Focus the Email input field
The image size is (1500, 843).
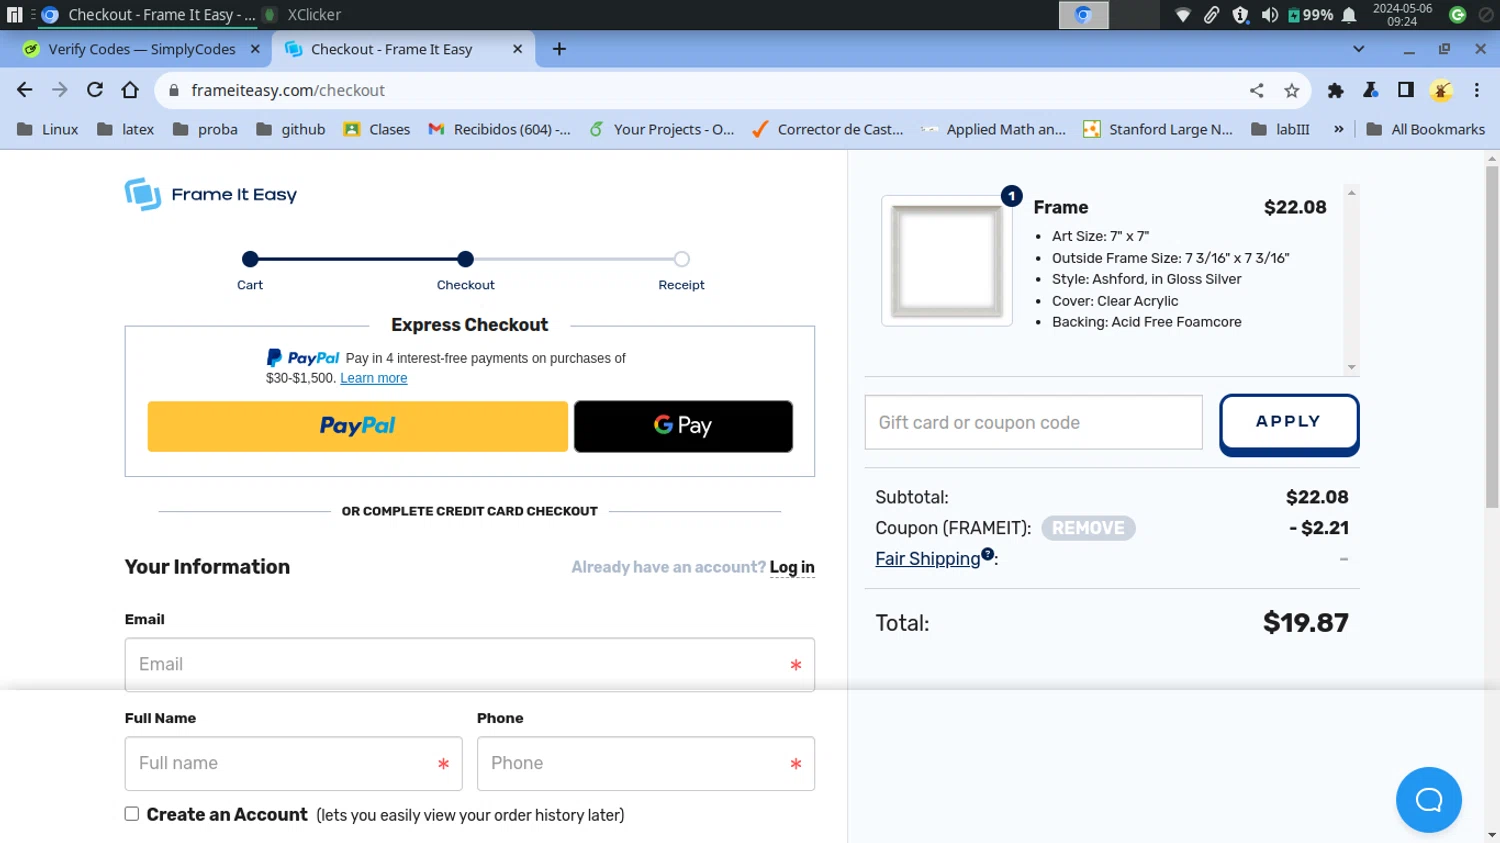coord(470,665)
